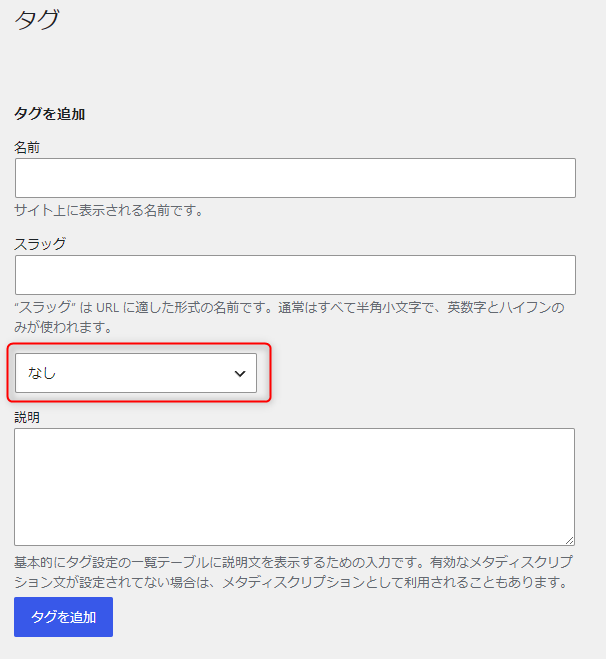Image resolution: width=606 pixels, height=659 pixels.
Task: Click the スラッグ field label
Action: click(x=40, y=243)
